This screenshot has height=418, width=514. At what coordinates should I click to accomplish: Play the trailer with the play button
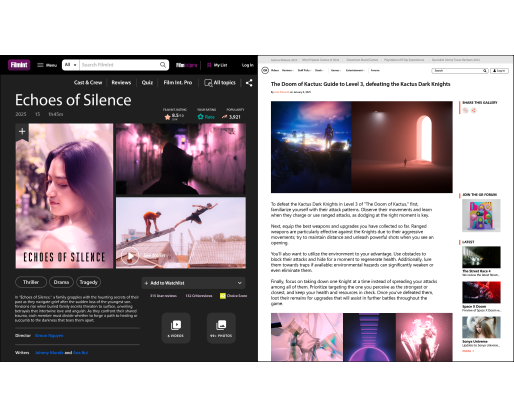[130, 256]
